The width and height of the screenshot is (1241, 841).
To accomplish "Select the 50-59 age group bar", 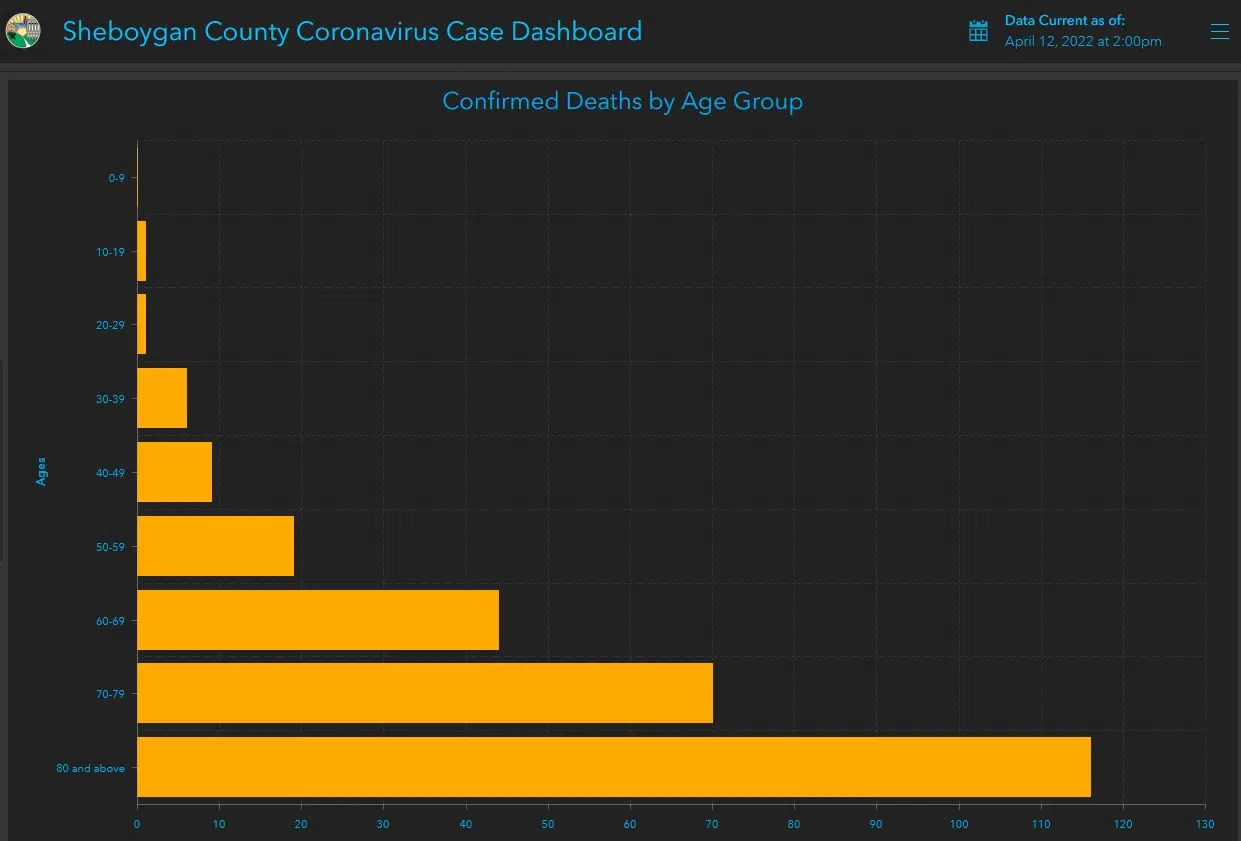I will 215,546.
